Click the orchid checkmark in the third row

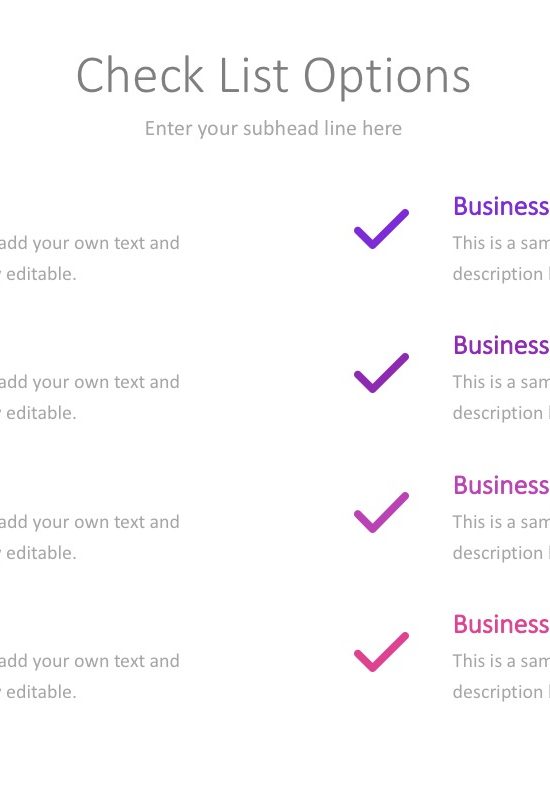381,512
